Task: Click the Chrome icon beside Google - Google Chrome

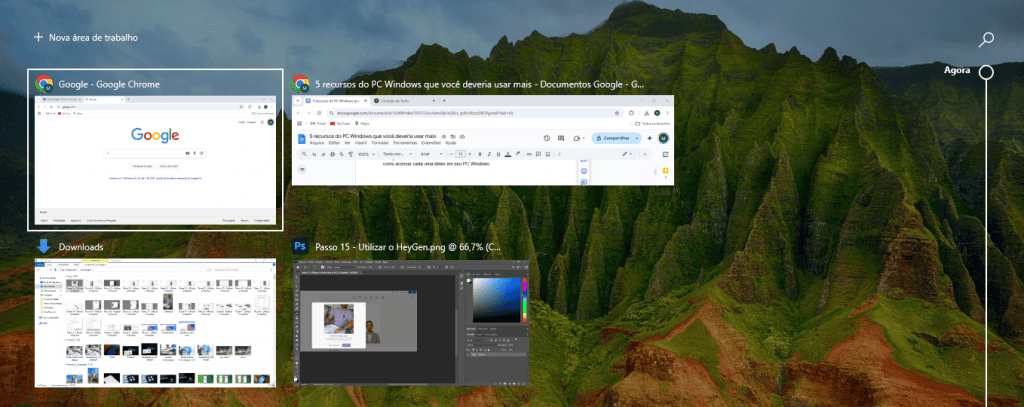Action: [x=44, y=84]
